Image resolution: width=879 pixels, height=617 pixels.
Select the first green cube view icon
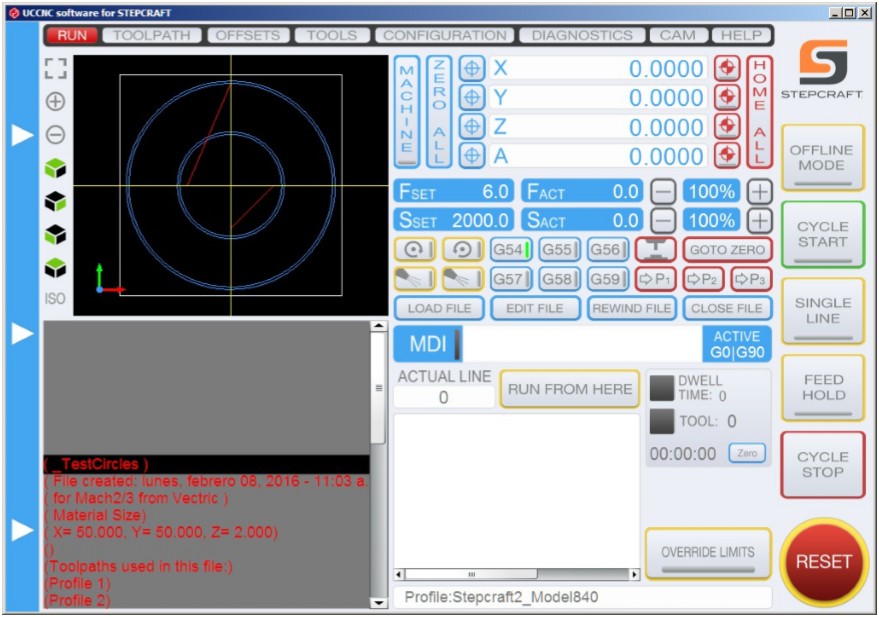[x=55, y=168]
